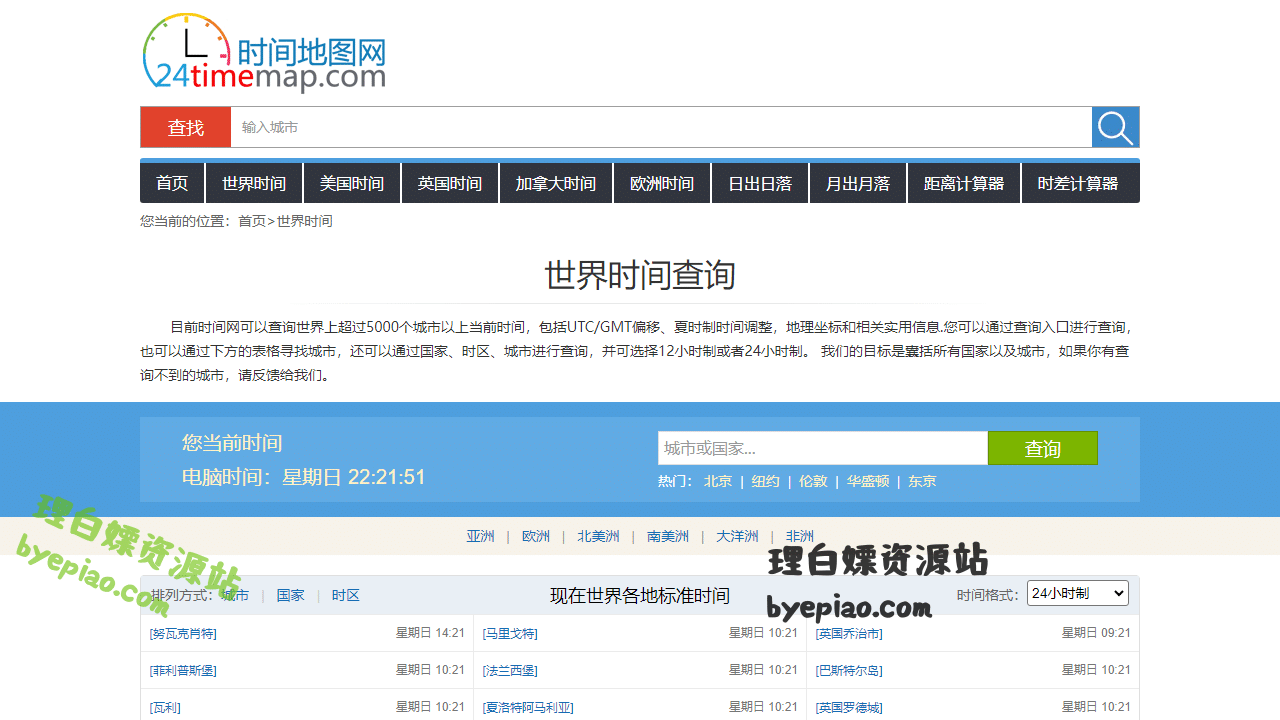
Task: Switch sorting to 国家
Action: pyautogui.click(x=290, y=594)
